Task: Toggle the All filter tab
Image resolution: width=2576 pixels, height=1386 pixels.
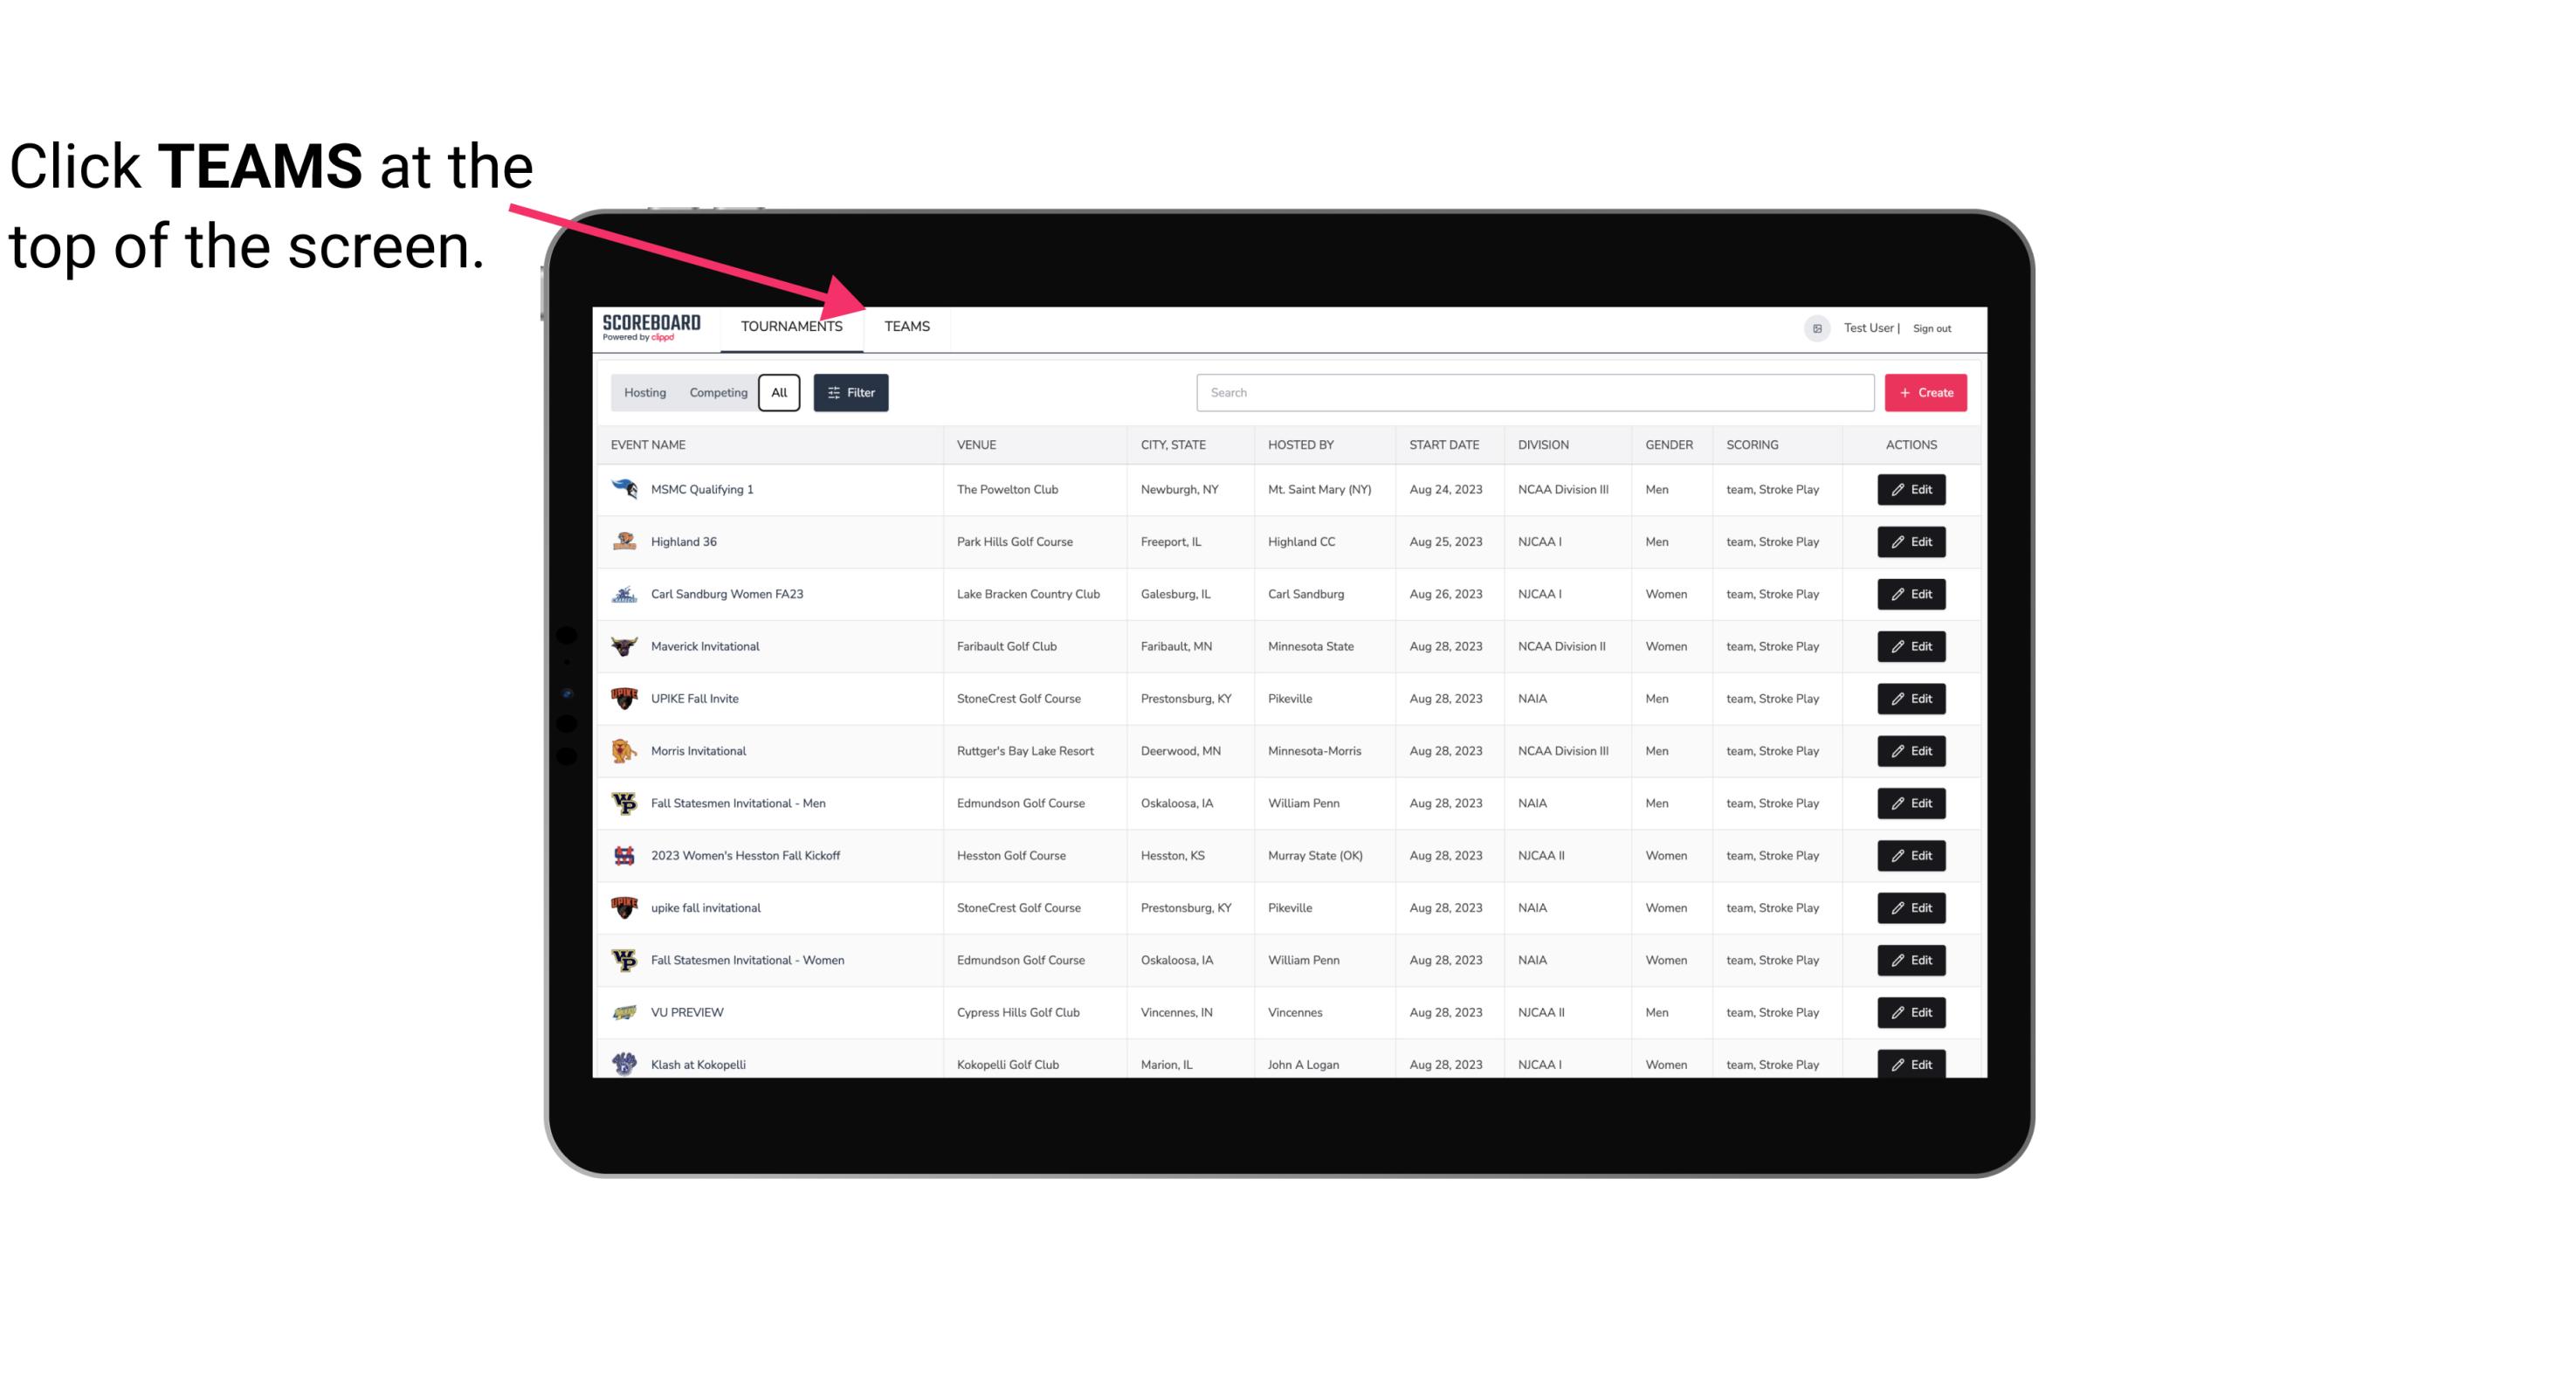Action: (x=778, y=393)
